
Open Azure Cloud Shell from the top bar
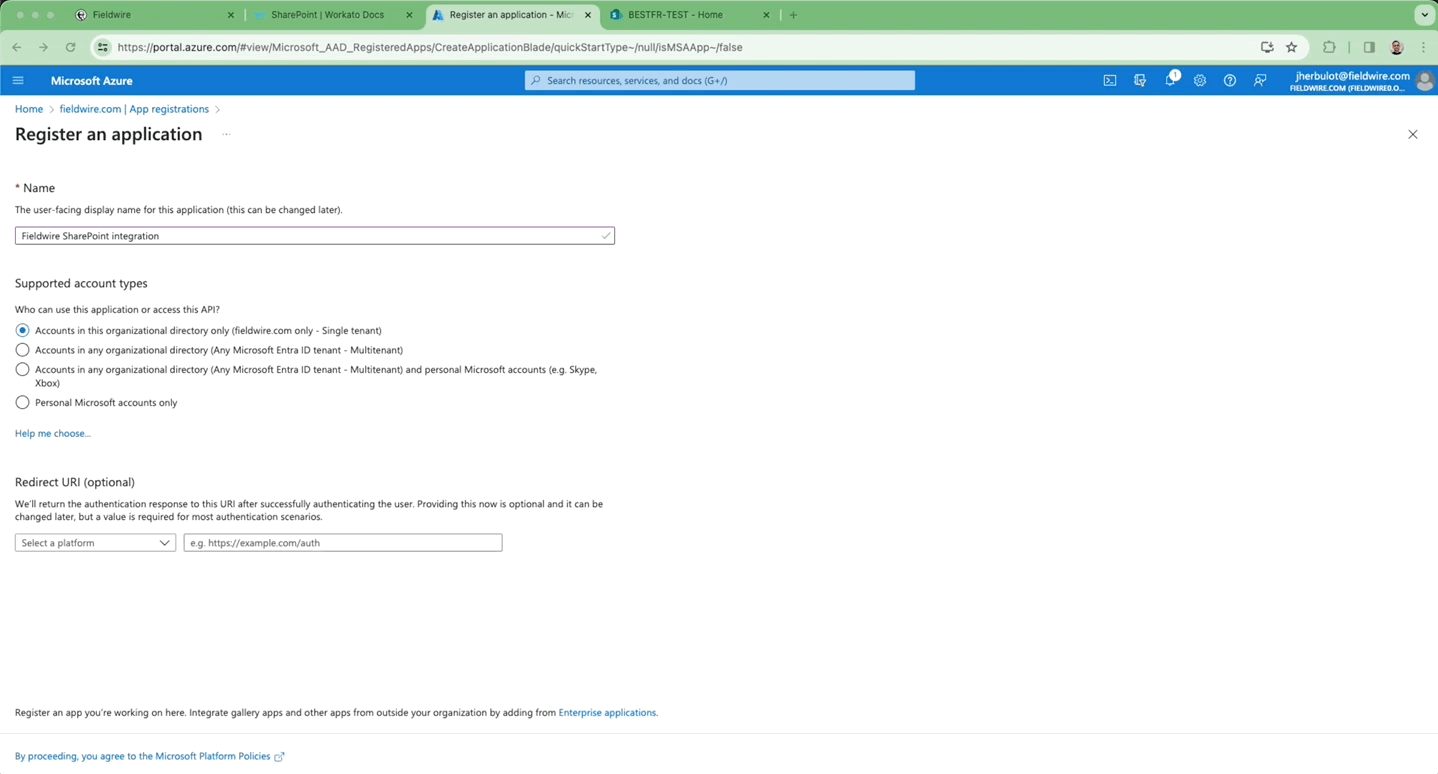(x=1109, y=80)
